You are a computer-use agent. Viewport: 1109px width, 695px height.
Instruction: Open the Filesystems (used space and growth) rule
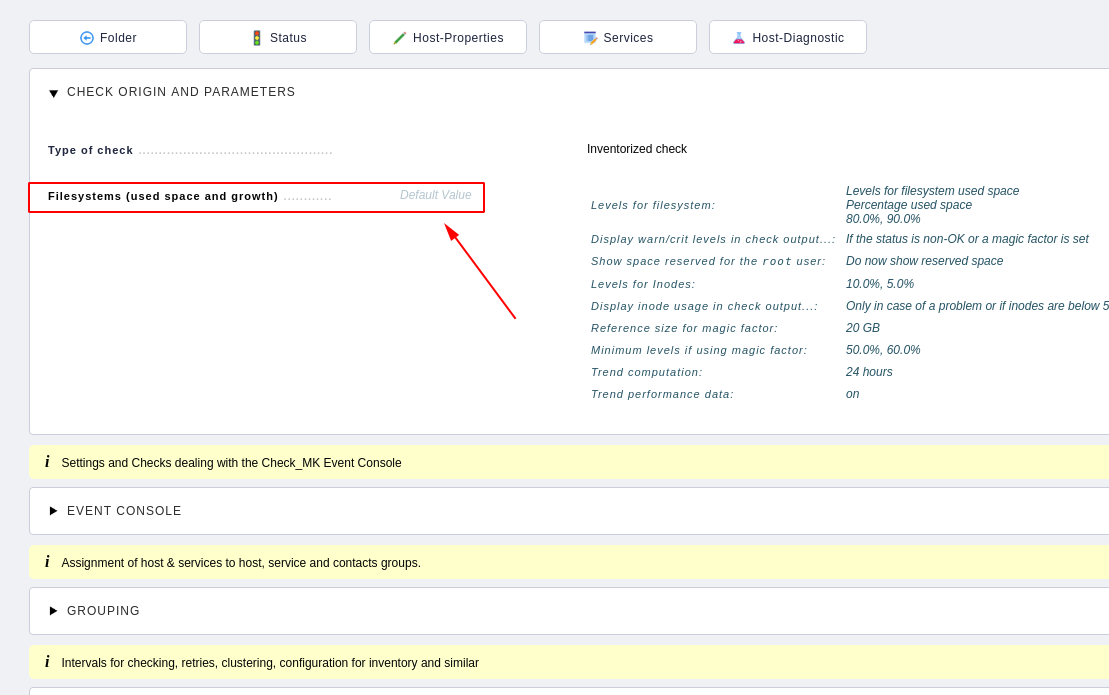163,197
